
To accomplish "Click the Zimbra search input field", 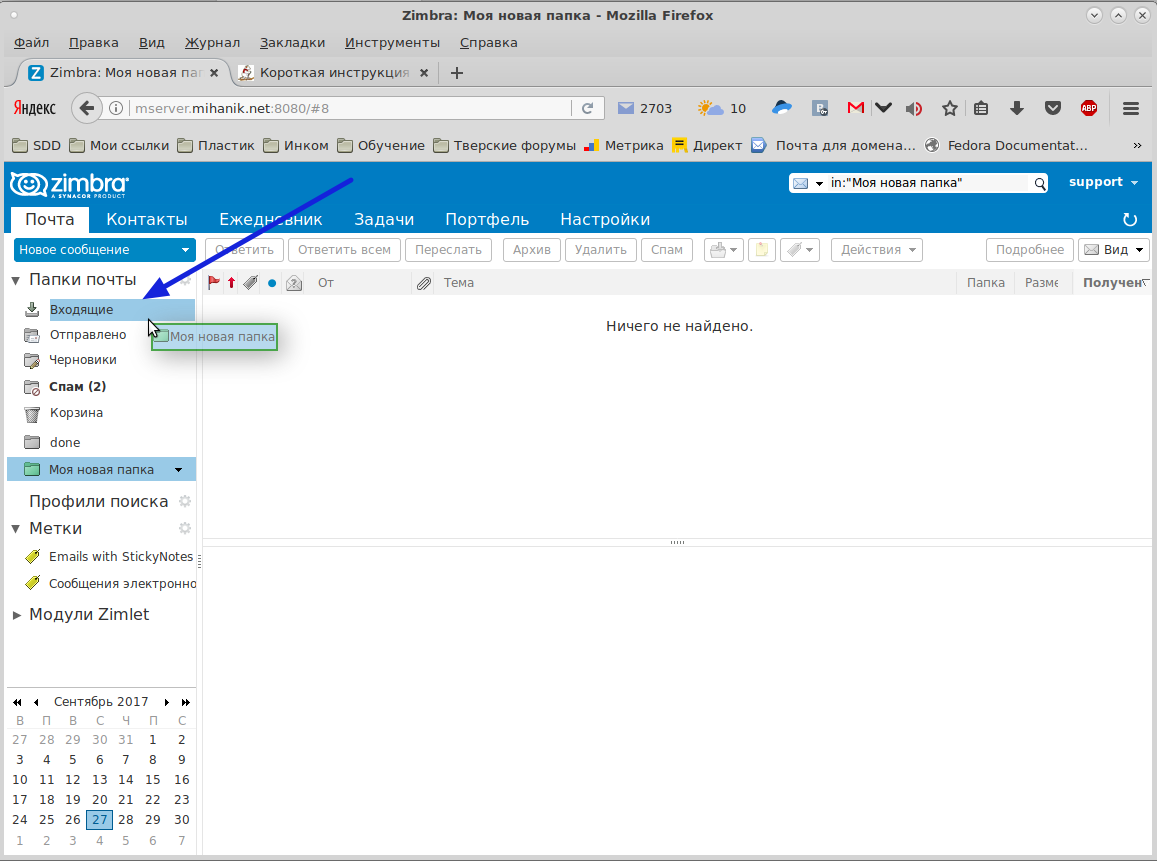I will click(928, 183).
